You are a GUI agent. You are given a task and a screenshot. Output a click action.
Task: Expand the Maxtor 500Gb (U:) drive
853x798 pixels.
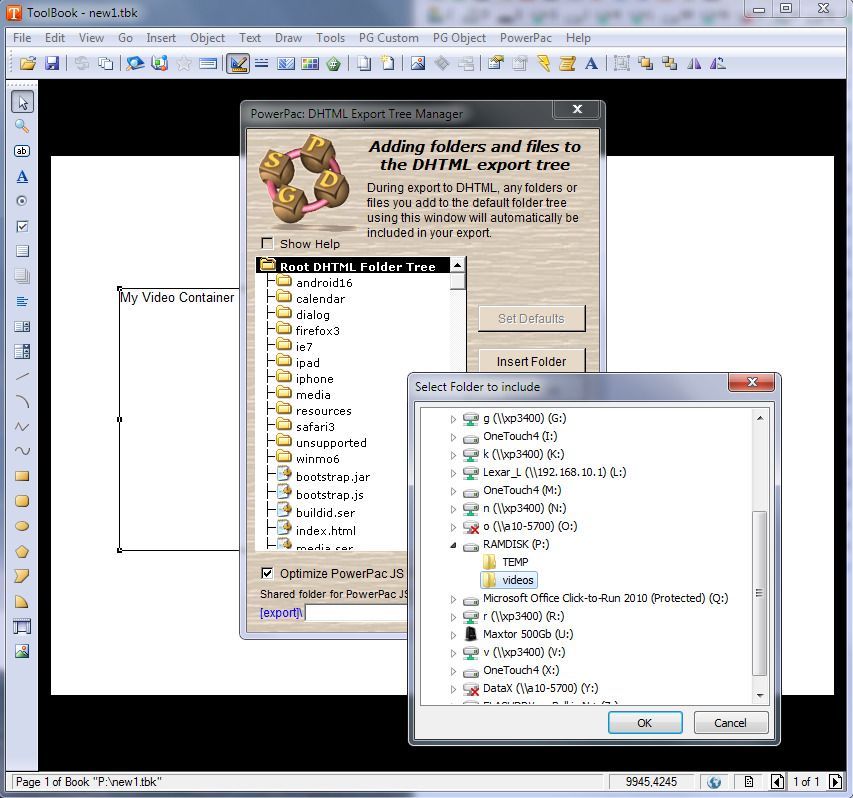coord(453,635)
